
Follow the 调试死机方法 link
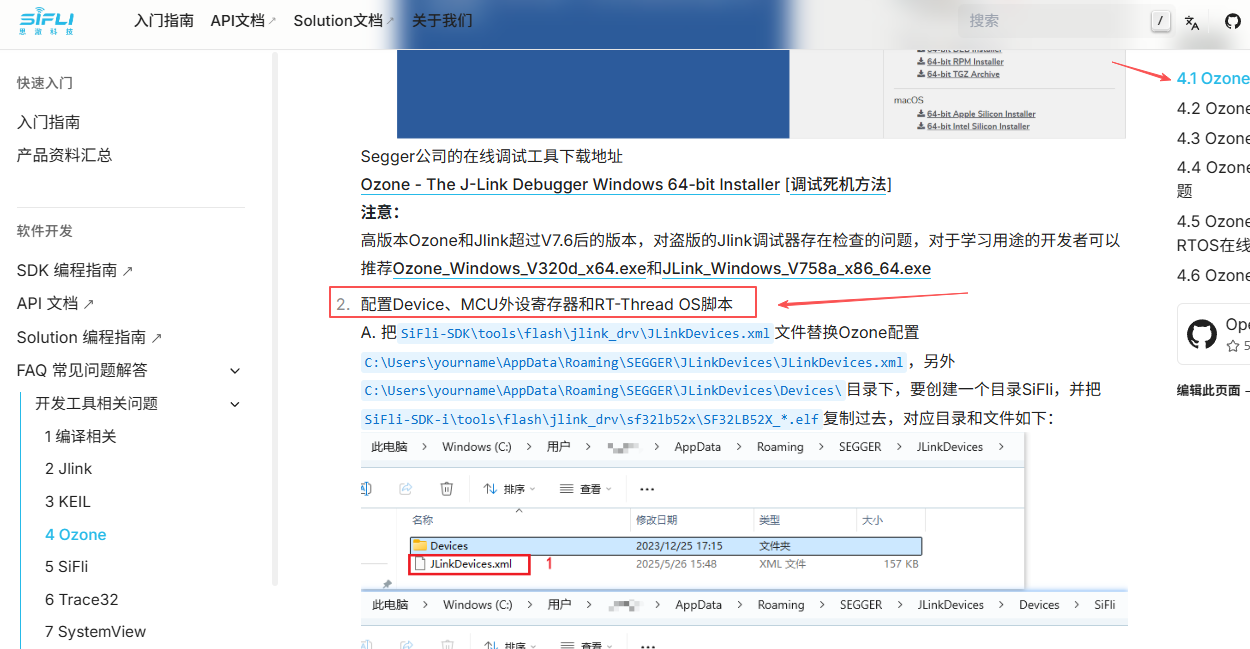(x=839, y=184)
